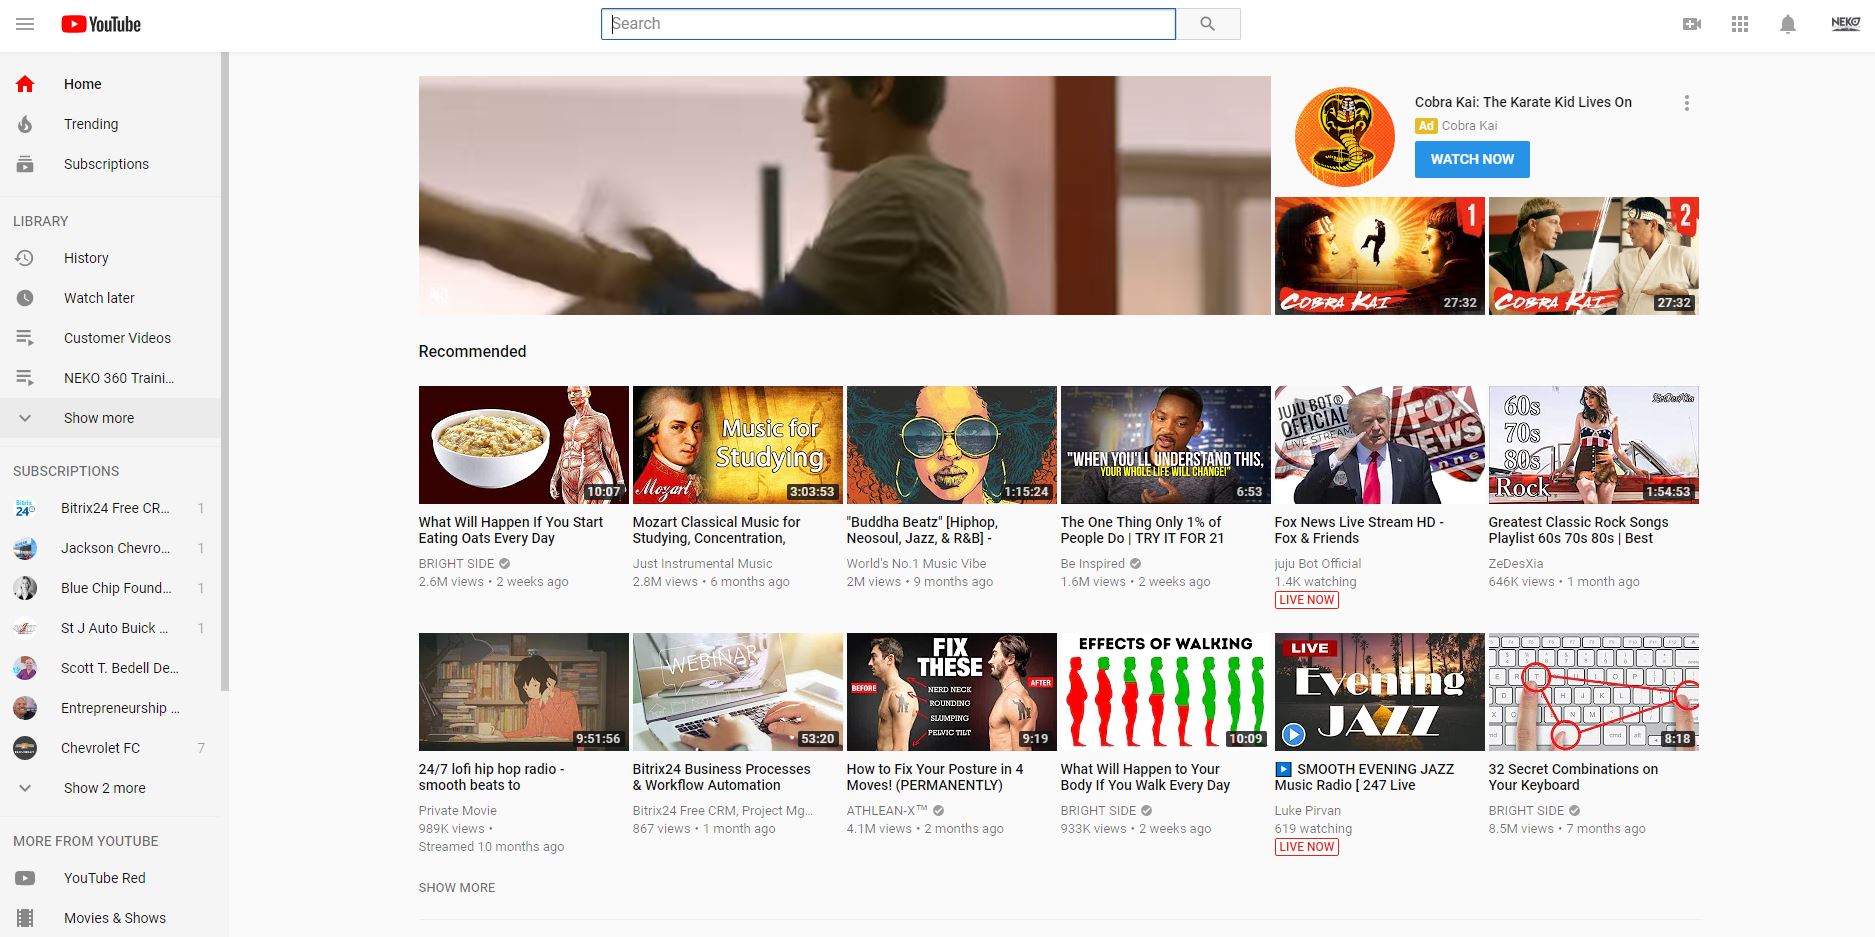The width and height of the screenshot is (1875, 937).
Task: Click the St J Auto Buick channel avatar
Action: pos(25,628)
